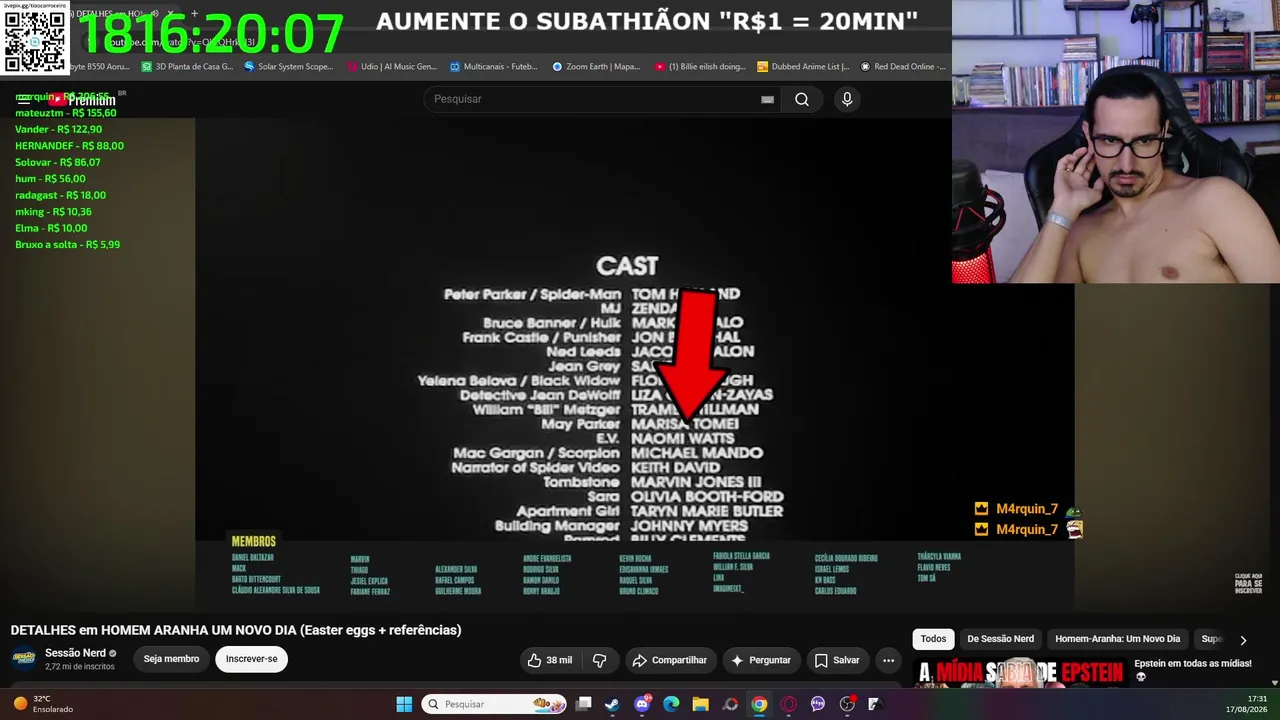The image size is (1280, 720).
Task: Open more actions three-dot menu
Action: click(888, 660)
